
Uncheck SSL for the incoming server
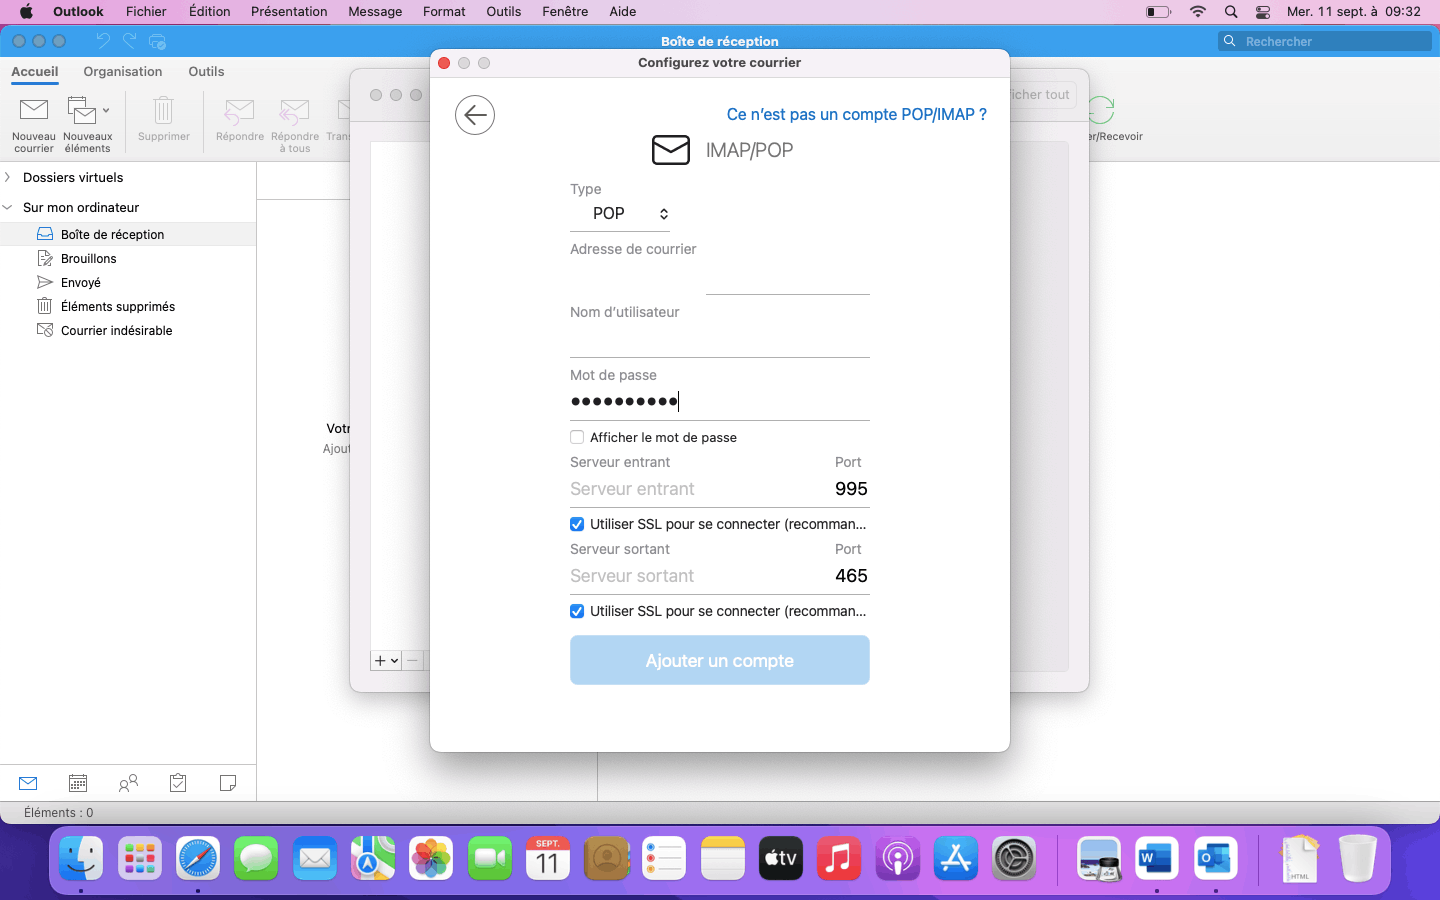577,524
